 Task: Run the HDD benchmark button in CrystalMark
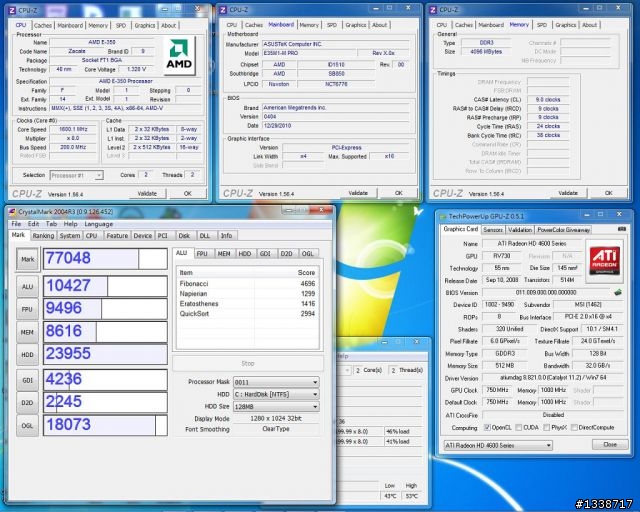tap(27, 355)
